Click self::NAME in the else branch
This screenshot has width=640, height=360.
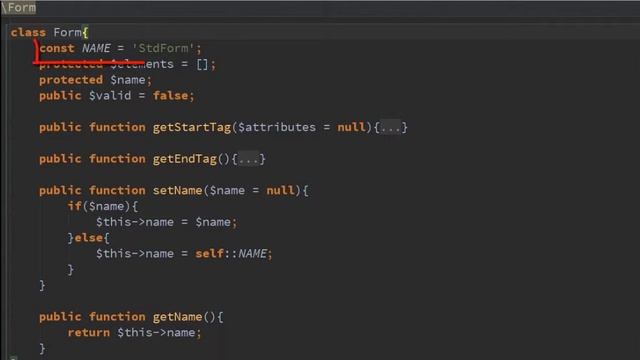(231, 253)
